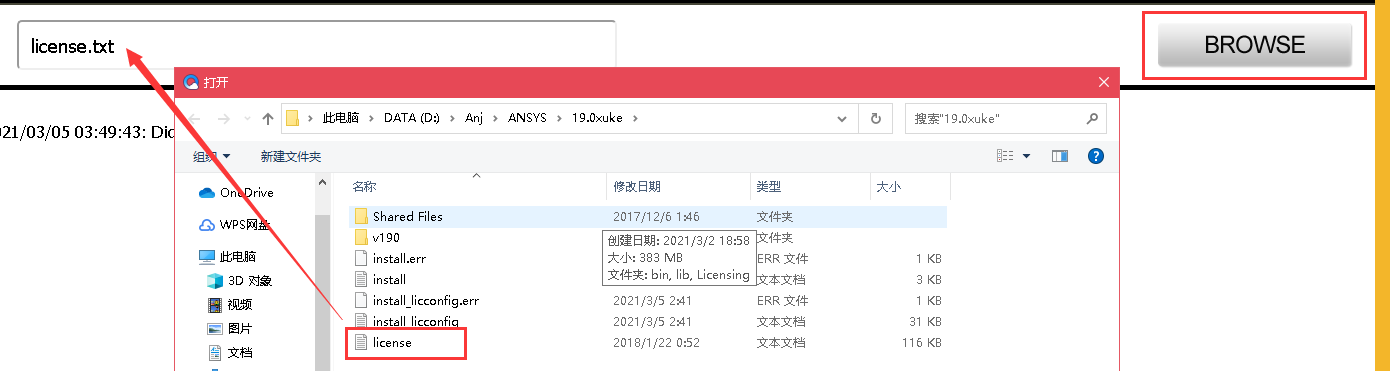Screen dimensions: 1390x371
Task: Select OneDrive in the navigation pane
Action: coord(237,192)
